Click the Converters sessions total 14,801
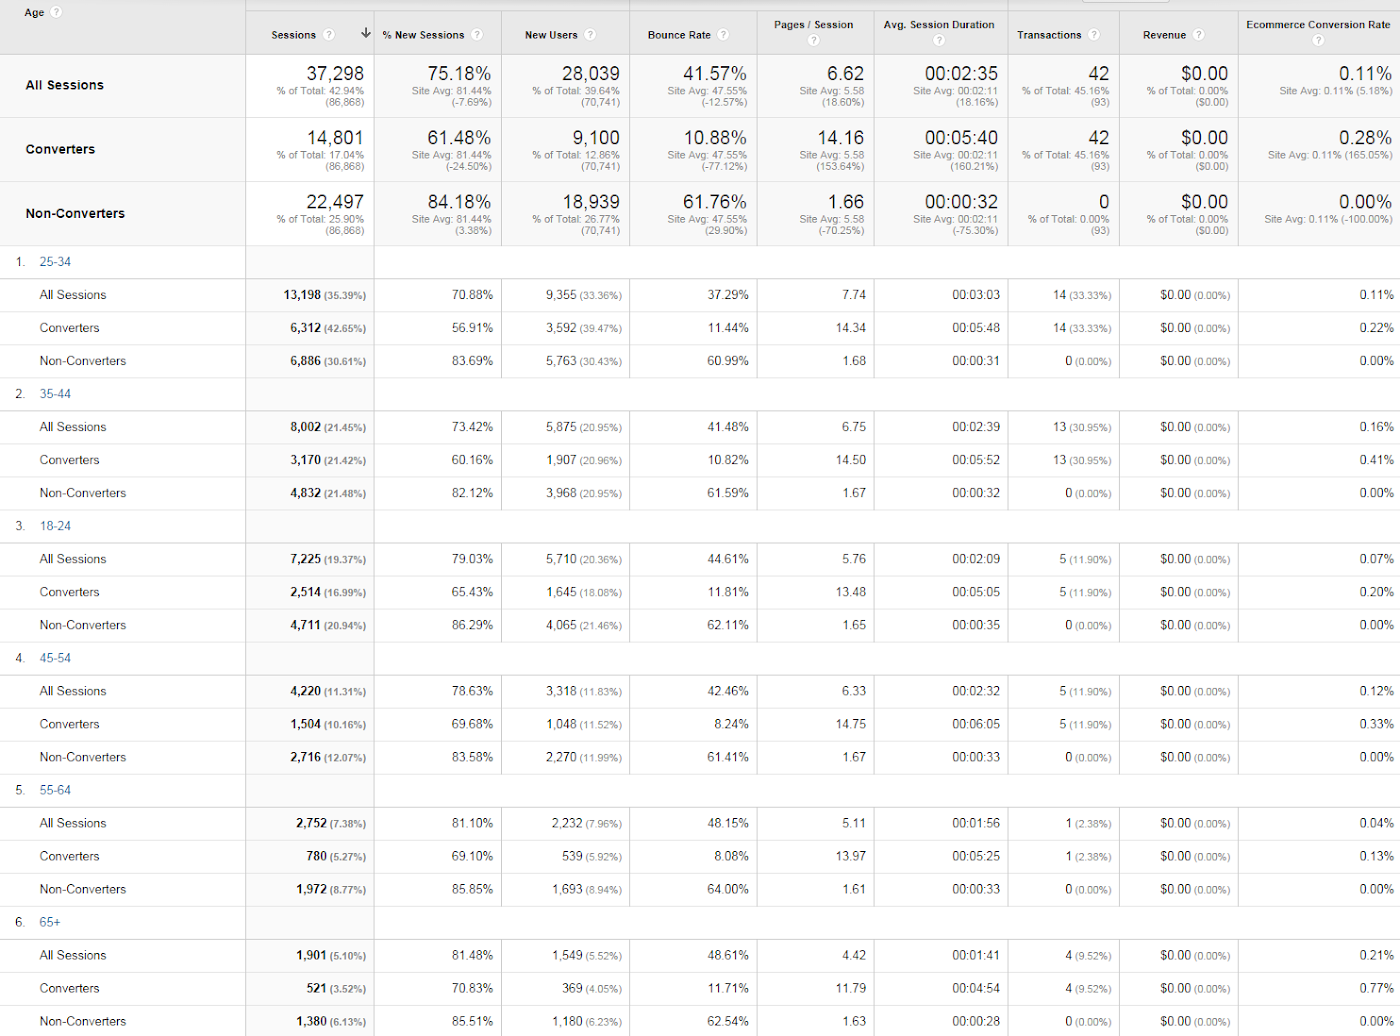The image size is (1400, 1036). [x=335, y=138]
